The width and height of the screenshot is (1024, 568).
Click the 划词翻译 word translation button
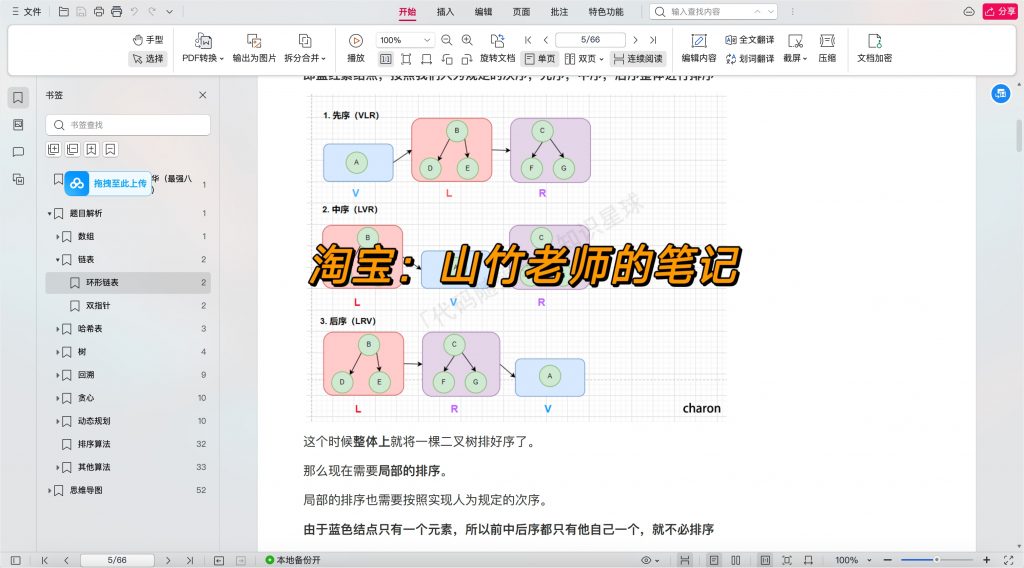click(x=750, y=59)
